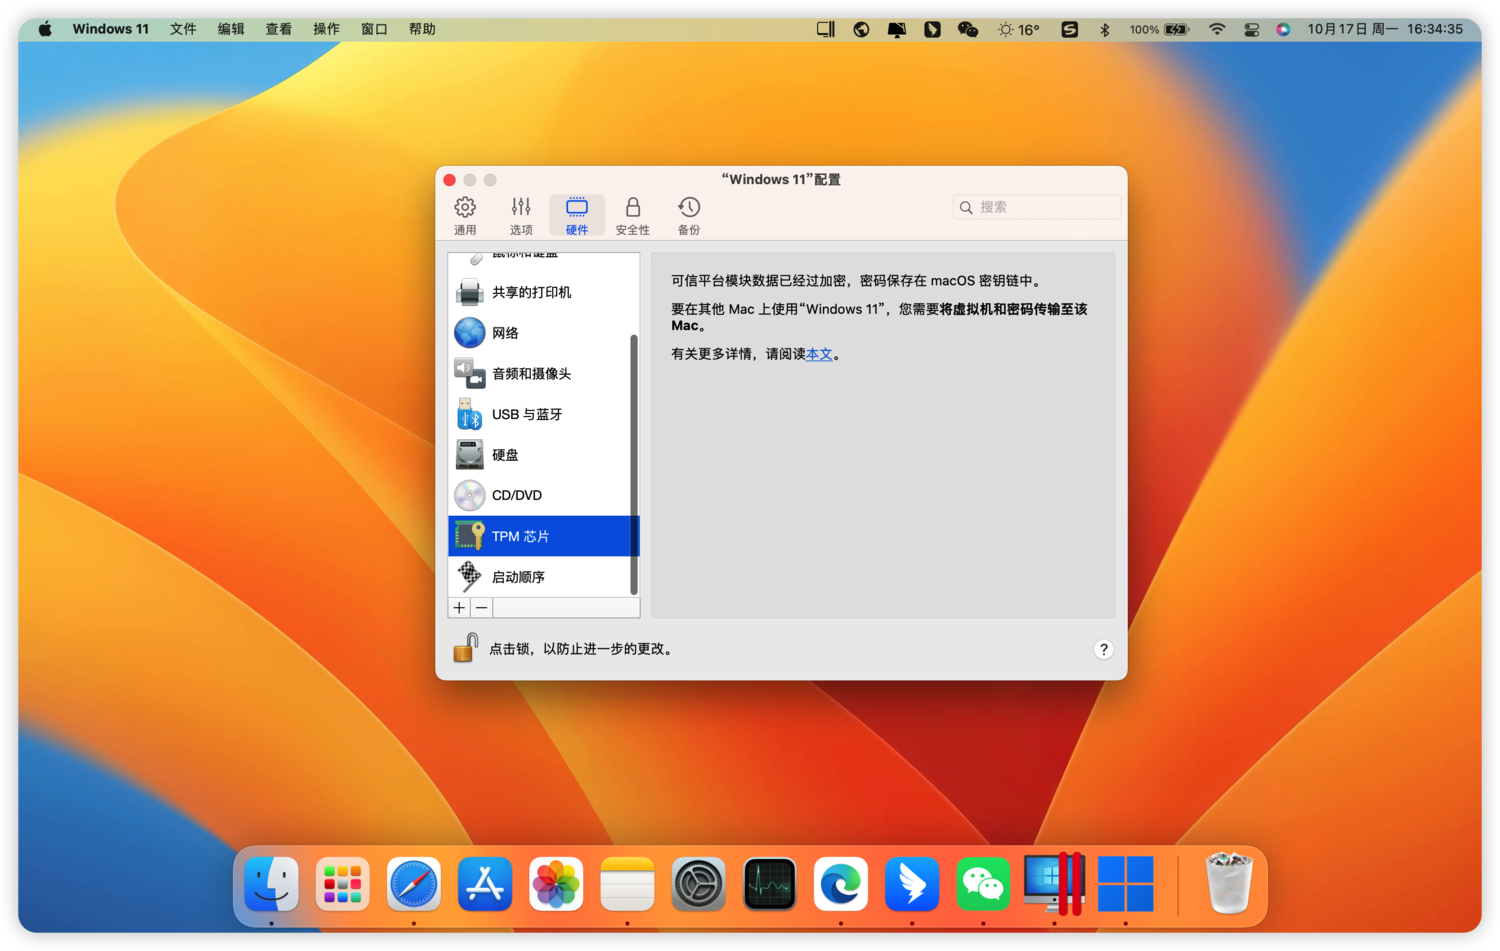Click the Siri icon in menu bar
Viewport: 1500px width, 951px height.
pos(1283,29)
